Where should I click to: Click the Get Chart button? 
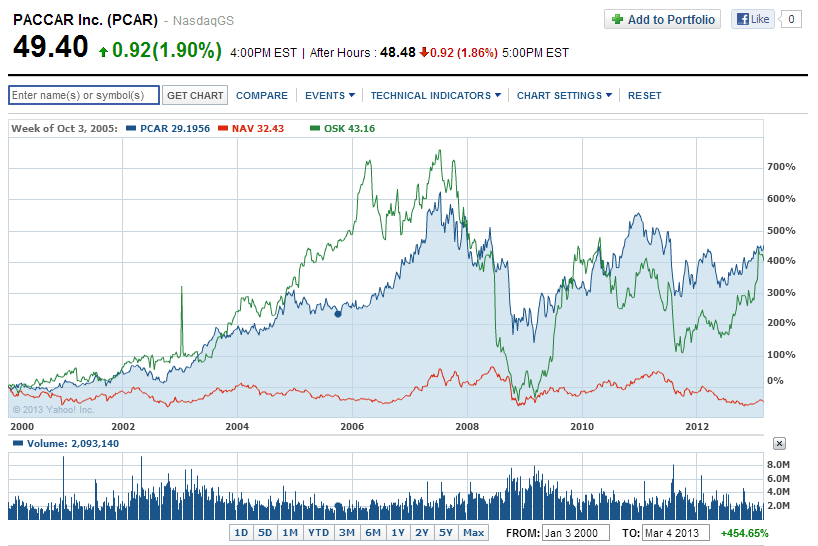coord(195,95)
